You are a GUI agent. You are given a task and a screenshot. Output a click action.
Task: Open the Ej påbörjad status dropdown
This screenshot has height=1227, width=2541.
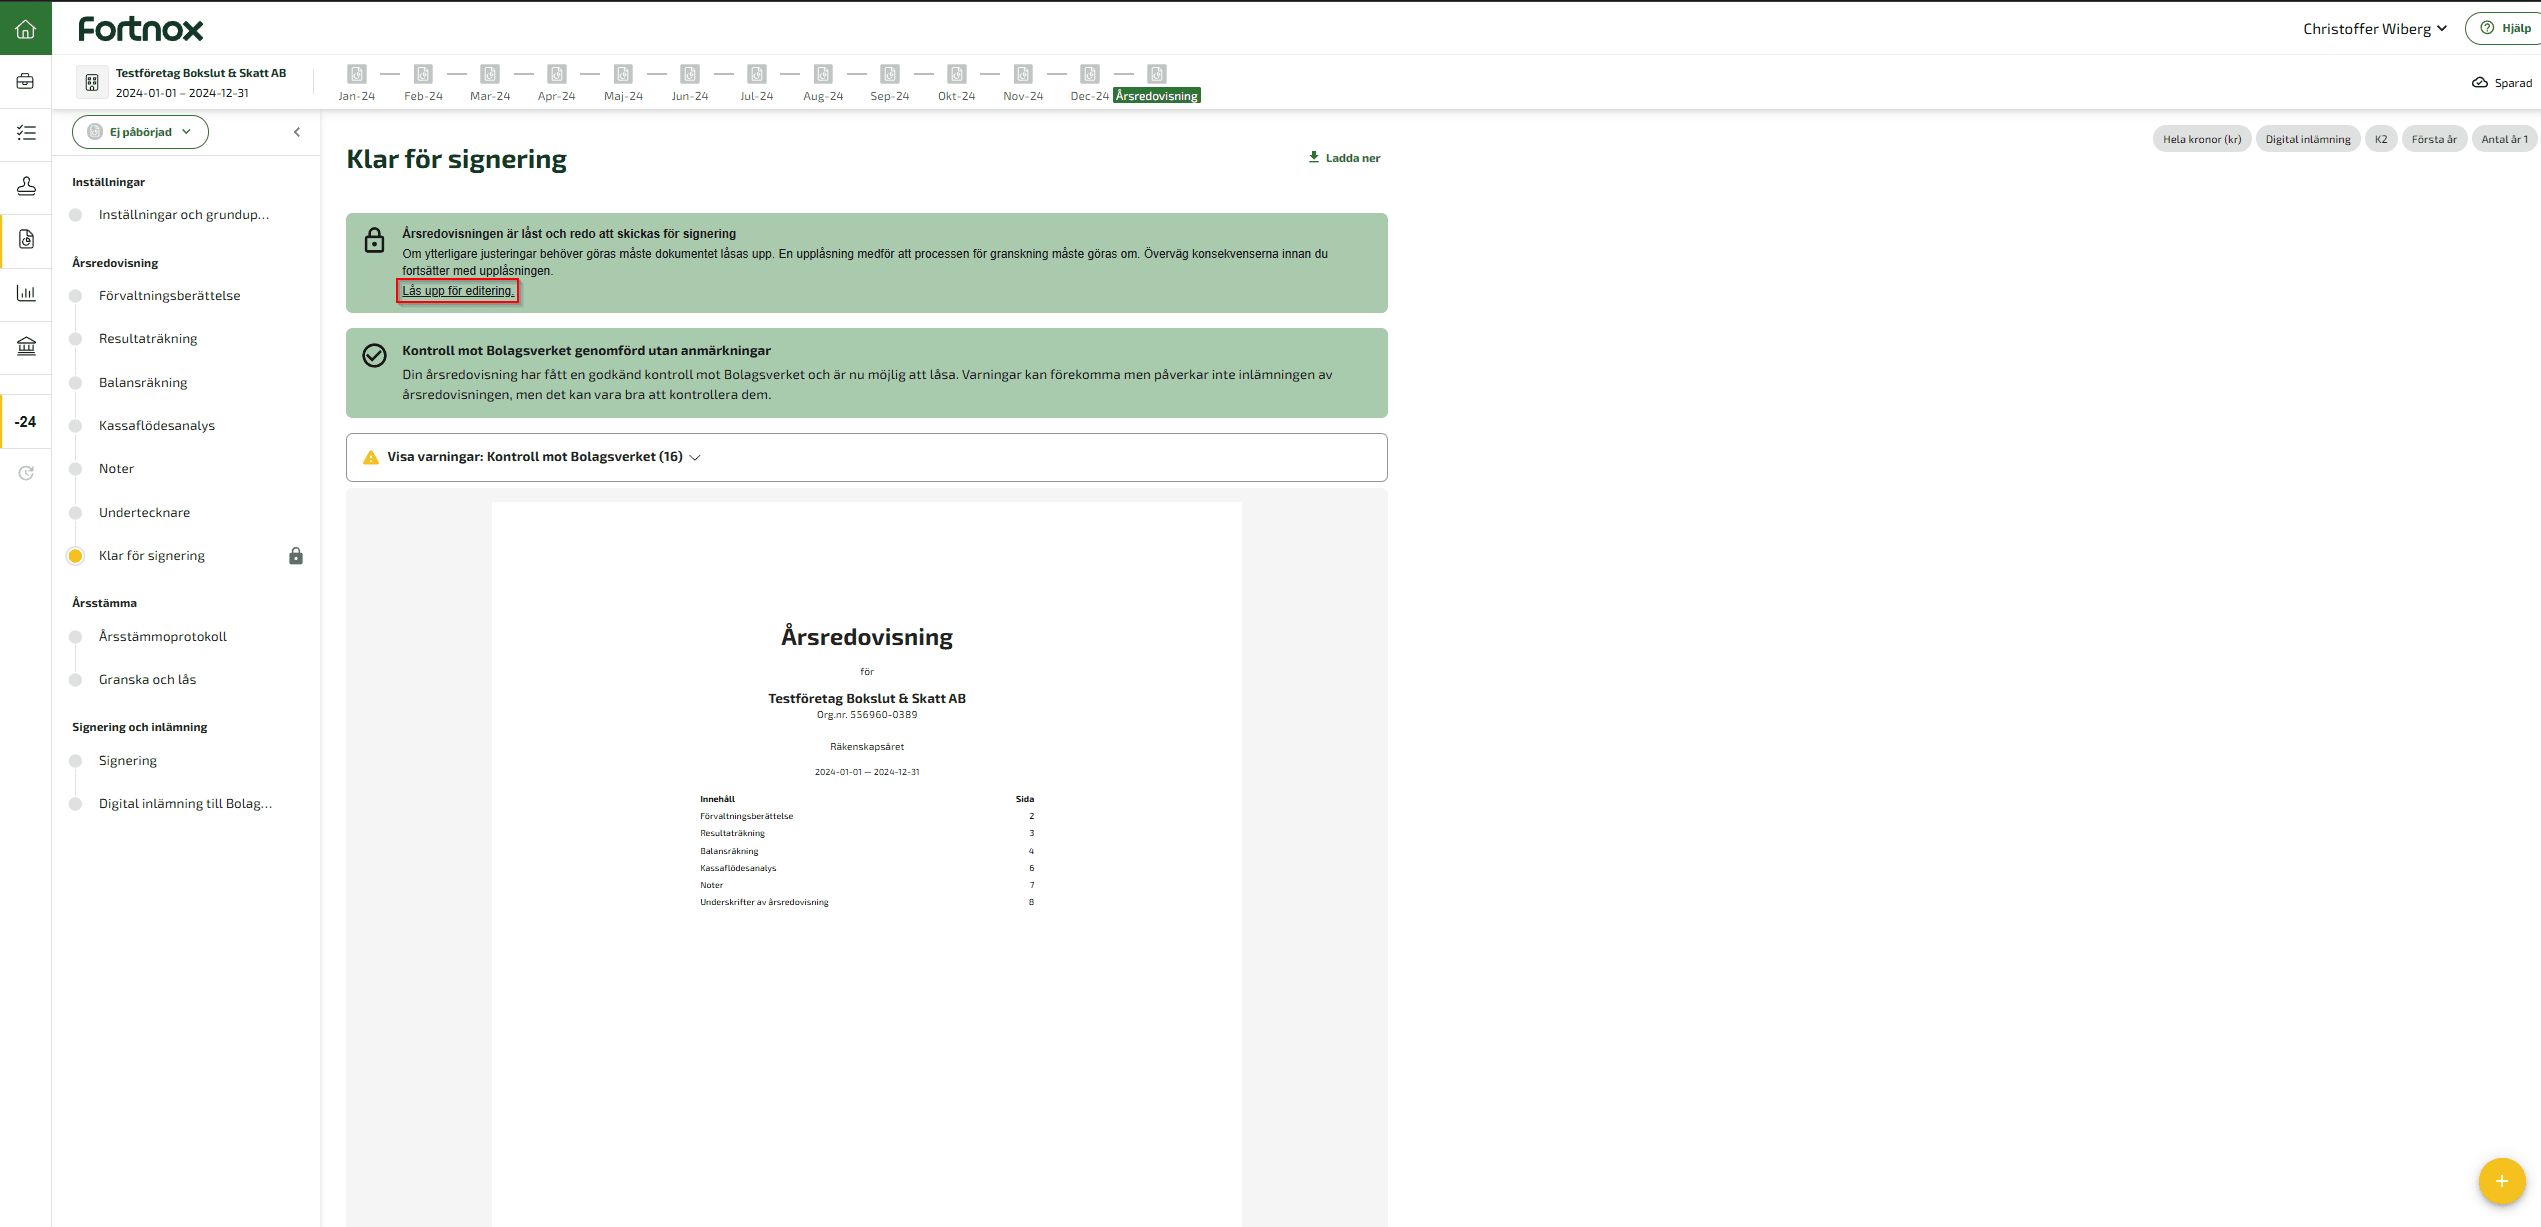pos(140,132)
